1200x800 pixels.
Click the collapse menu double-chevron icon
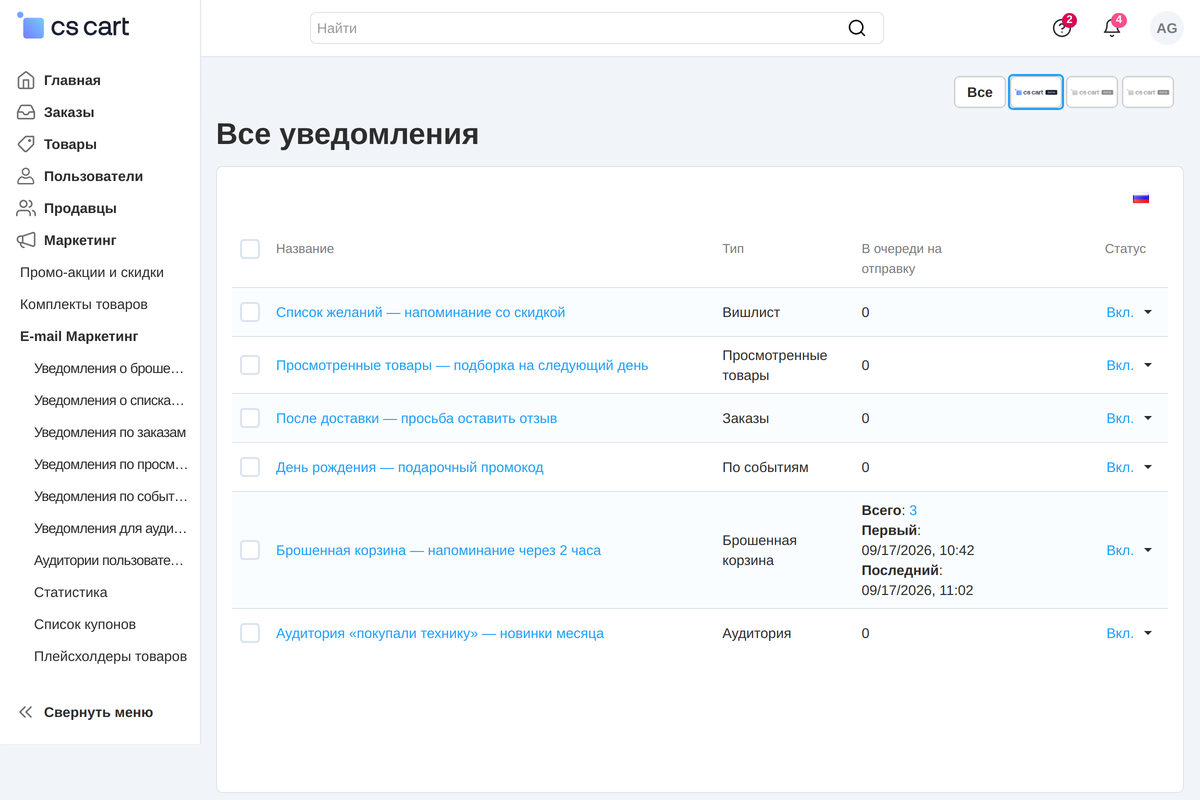(x=26, y=712)
